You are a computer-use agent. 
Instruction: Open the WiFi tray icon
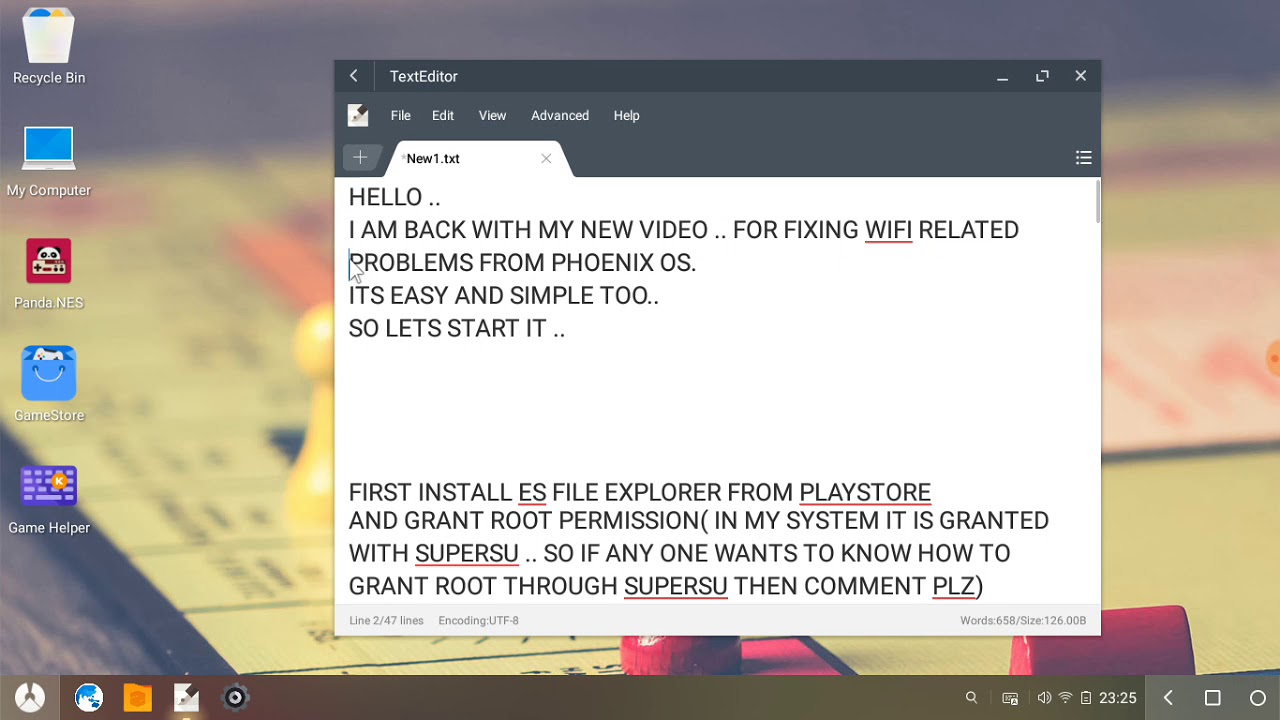(x=1065, y=698)
